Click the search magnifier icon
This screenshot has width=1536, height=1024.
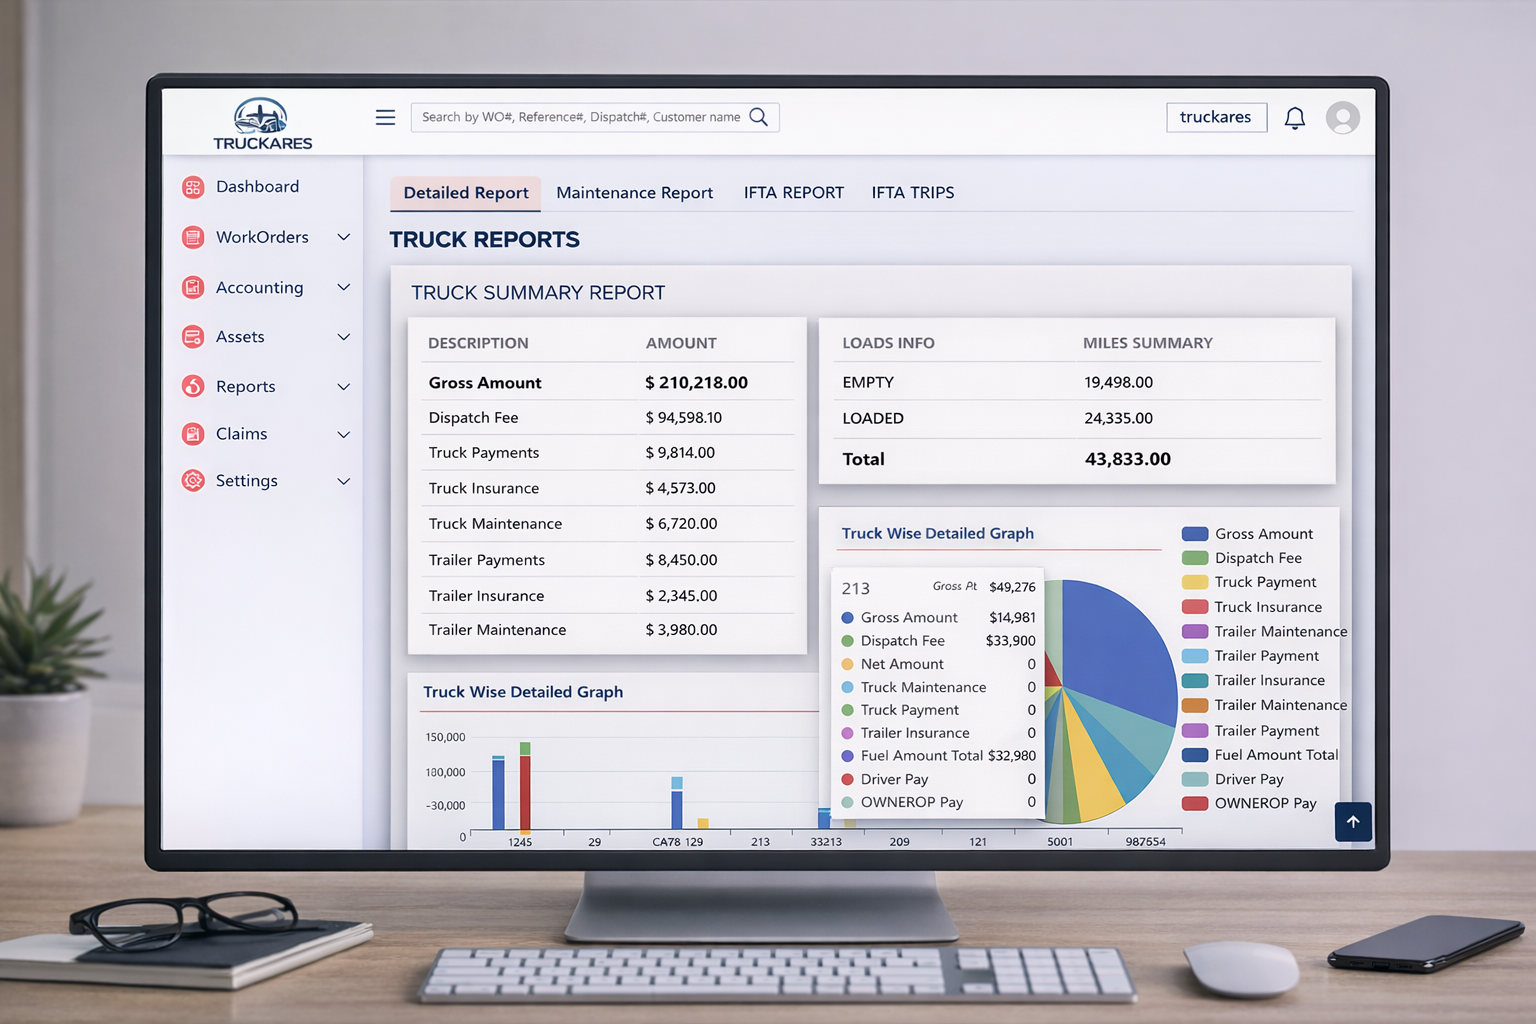[x=758, y=117]
